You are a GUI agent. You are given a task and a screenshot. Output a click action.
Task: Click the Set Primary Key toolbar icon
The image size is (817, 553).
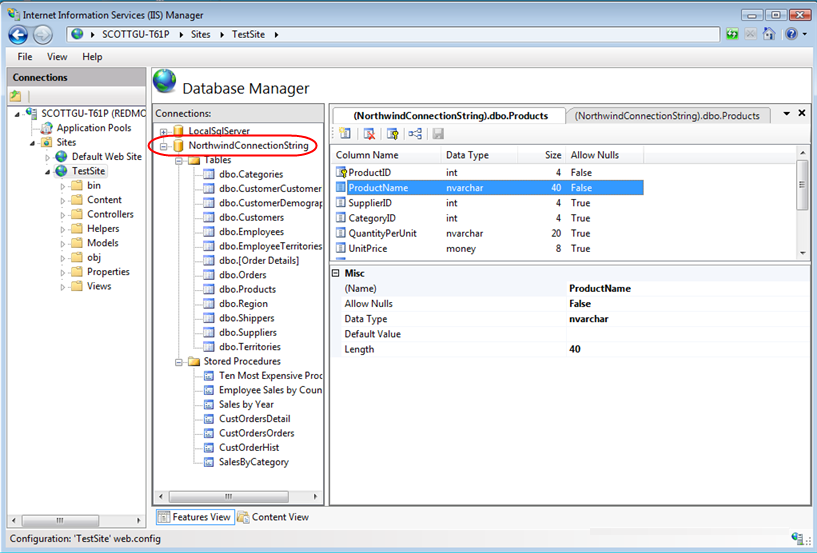[x=392, y=133]
